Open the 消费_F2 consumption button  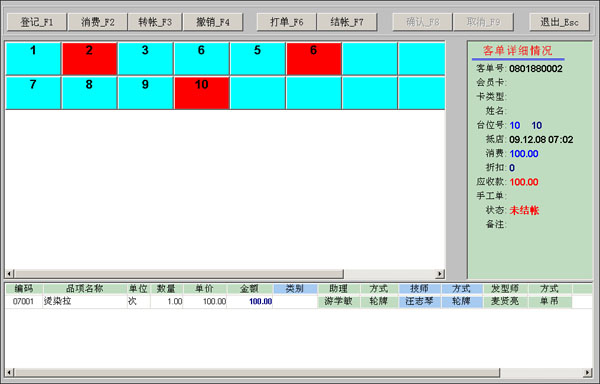tap(98, 22)
